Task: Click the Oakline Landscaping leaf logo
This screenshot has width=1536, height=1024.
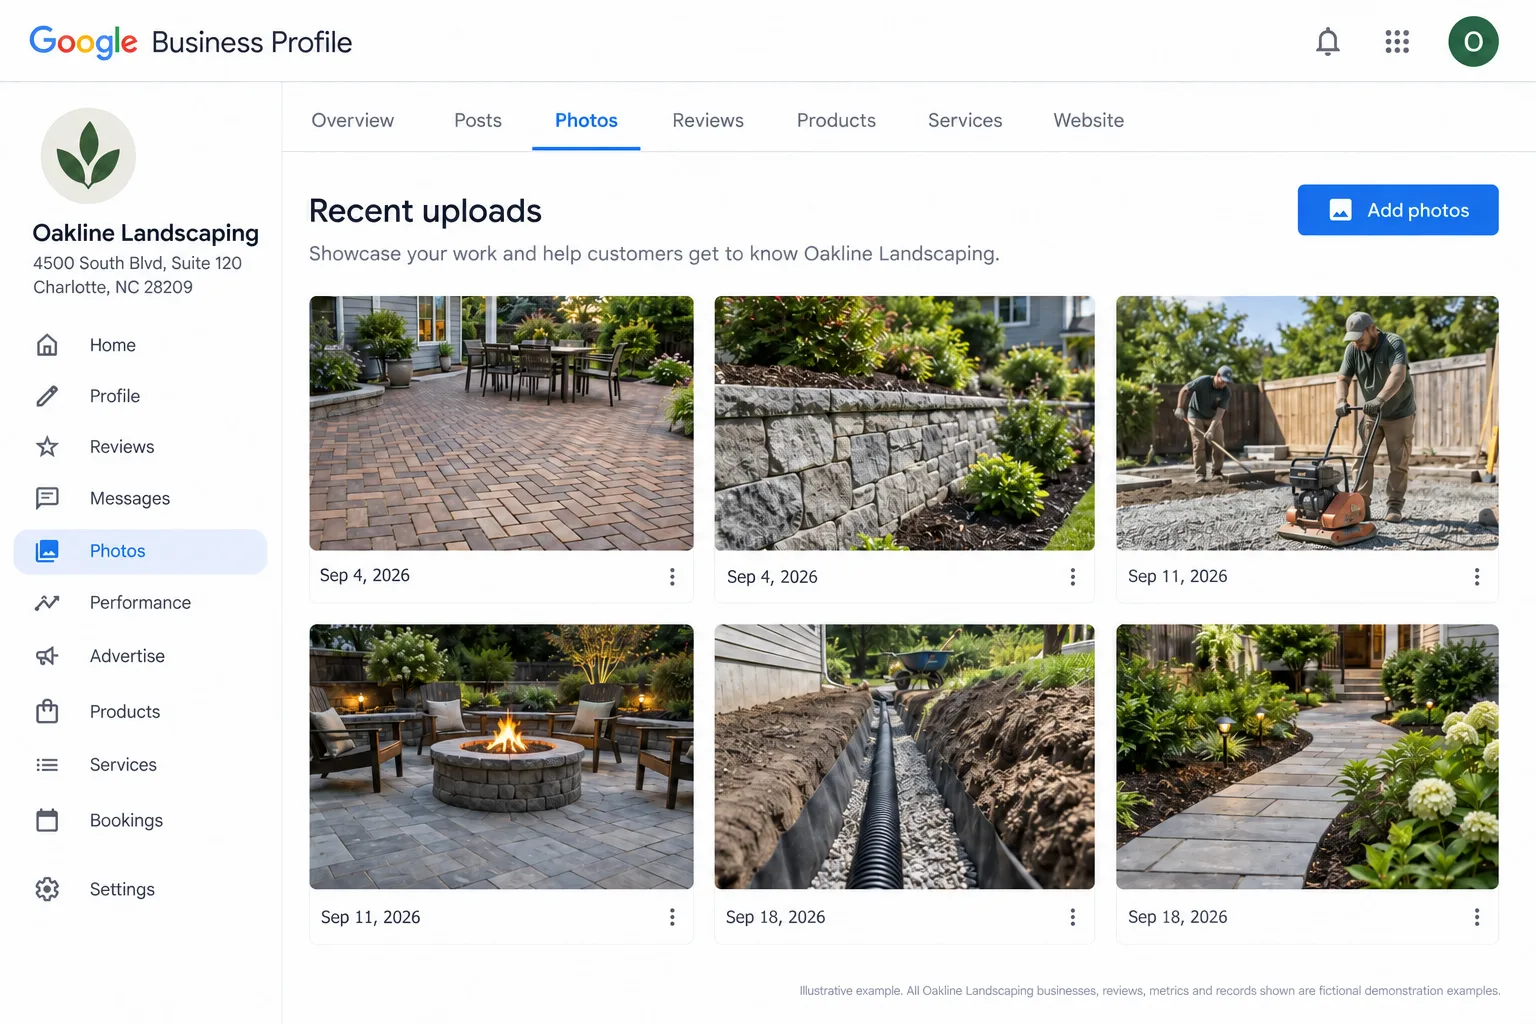Action: pos(88,156)
